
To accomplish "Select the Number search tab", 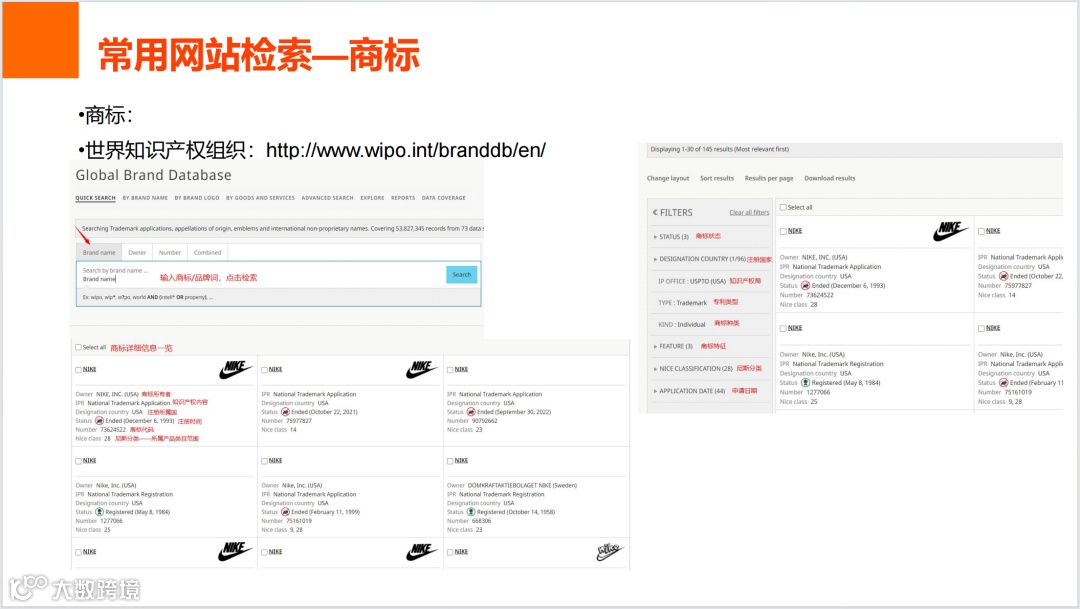I will 170,253.
